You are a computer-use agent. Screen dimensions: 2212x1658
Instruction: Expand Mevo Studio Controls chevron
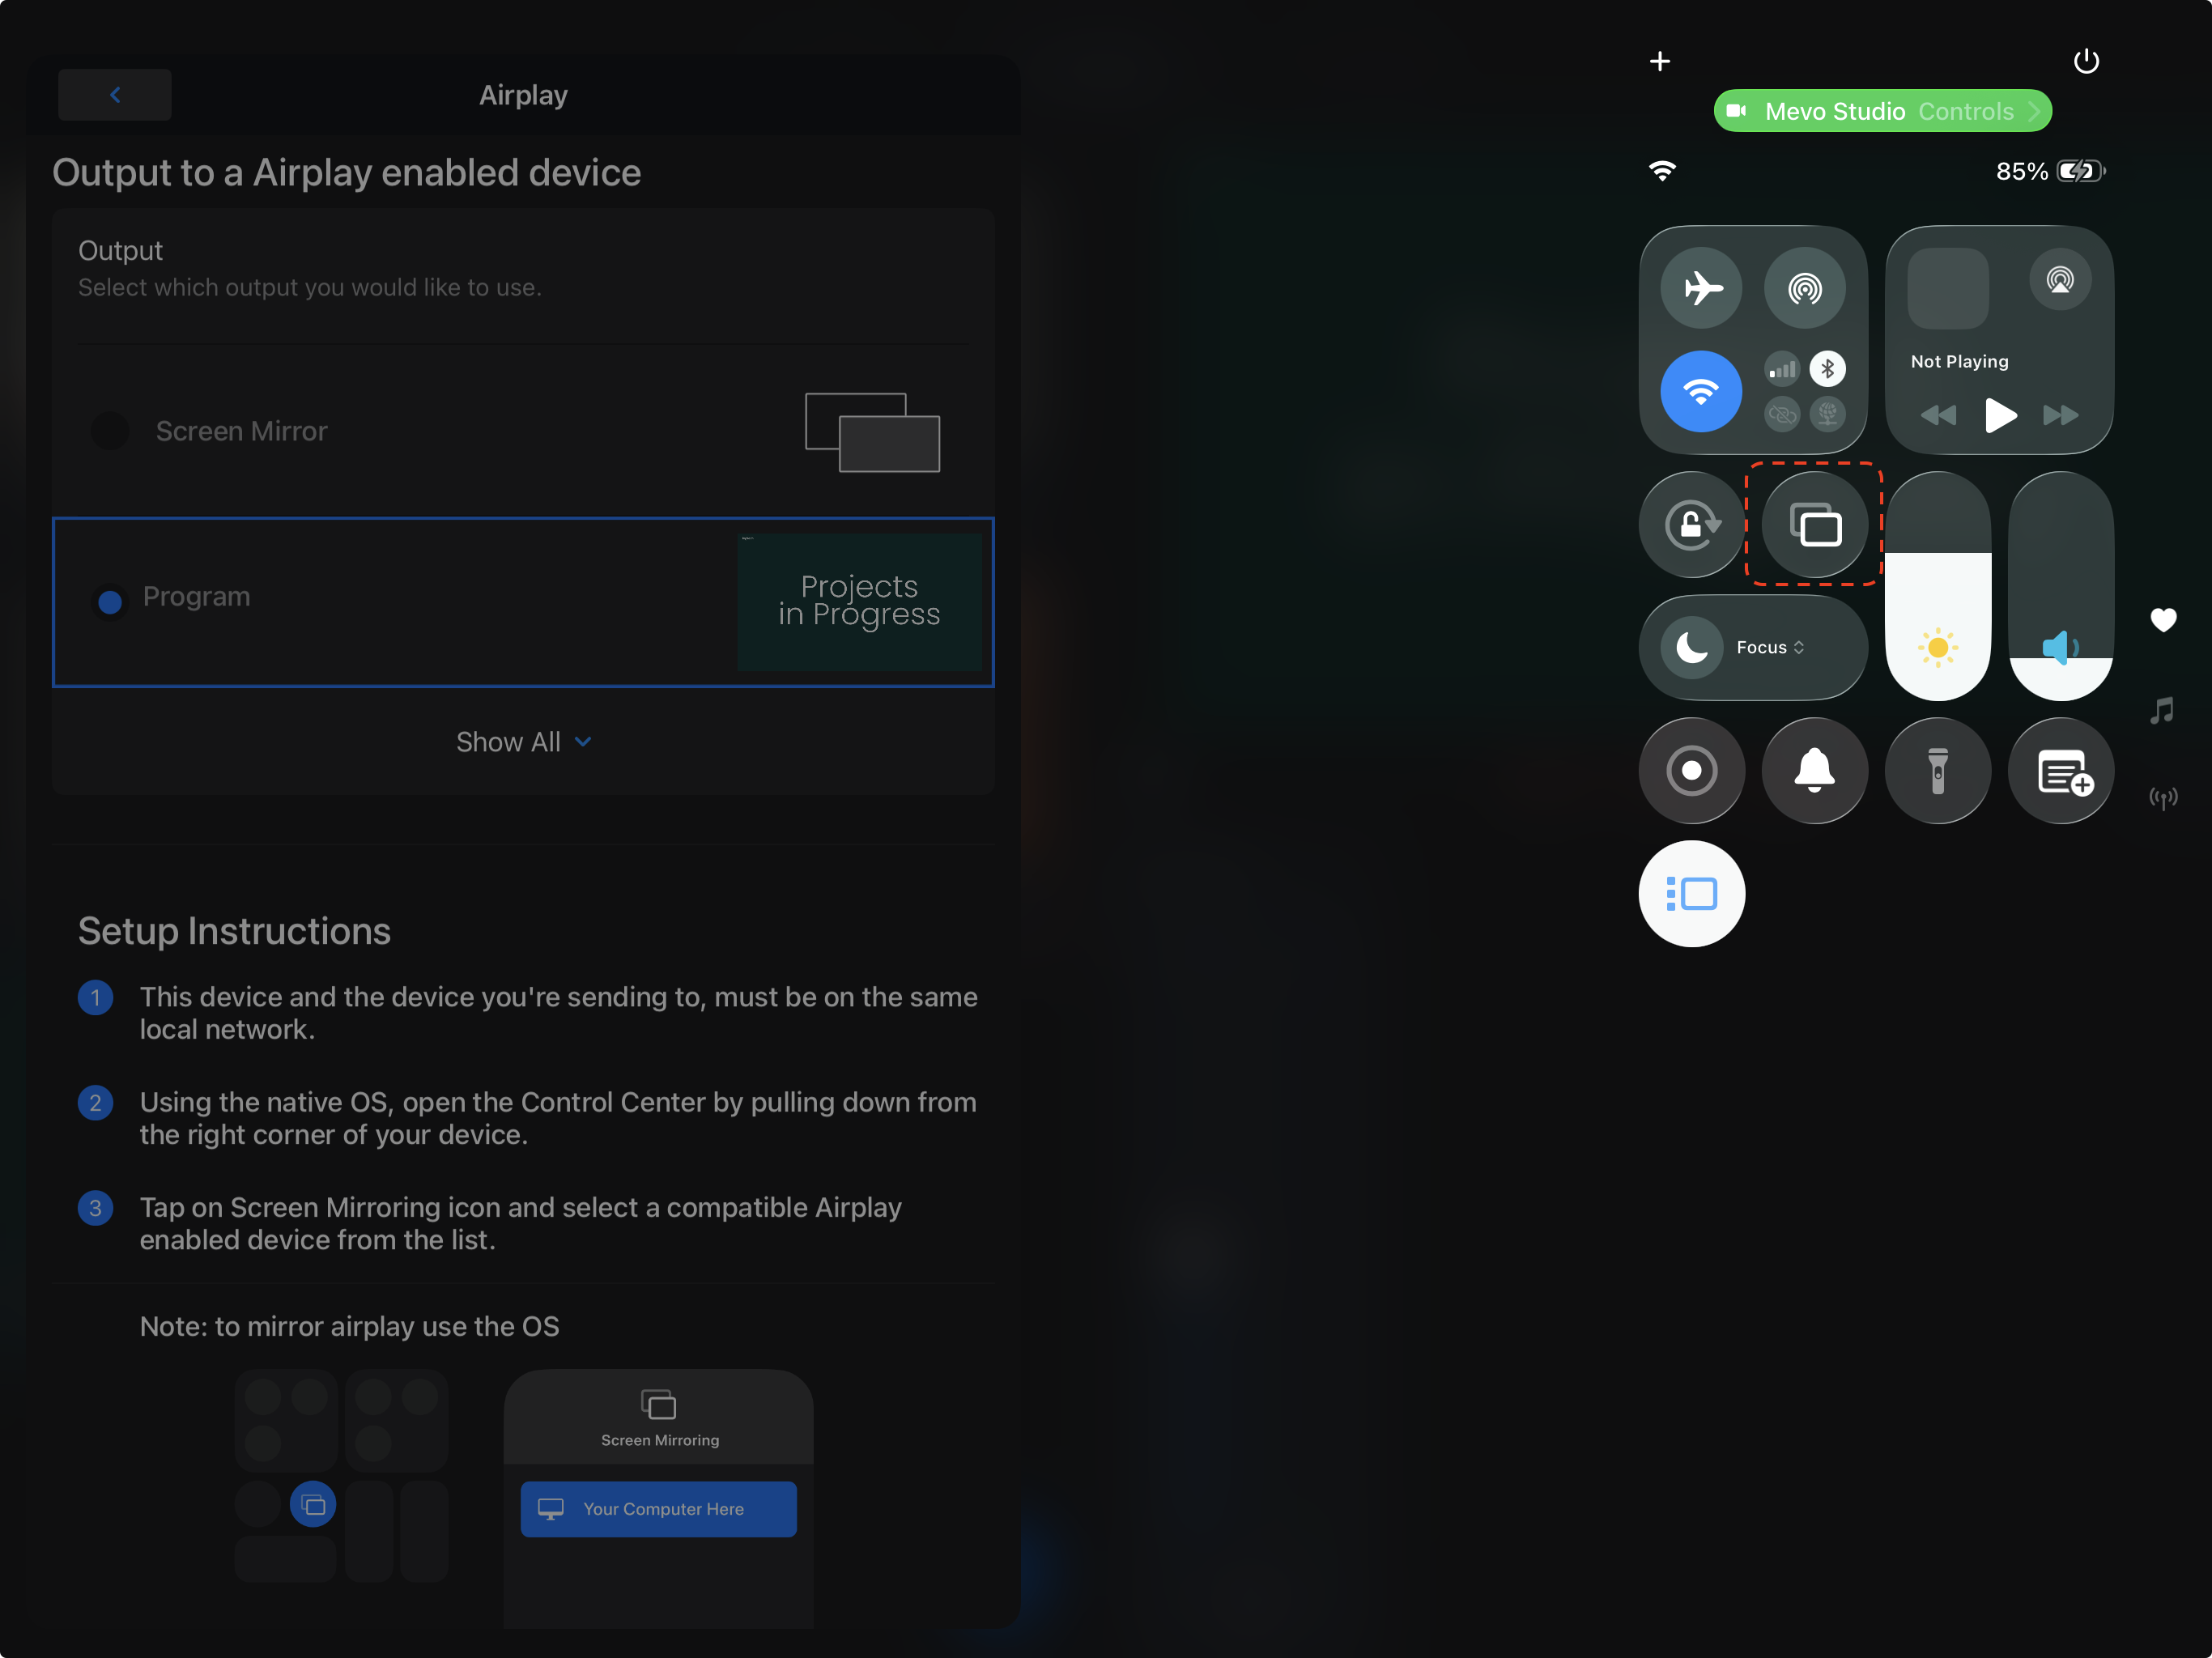[x=2033, y=111]
